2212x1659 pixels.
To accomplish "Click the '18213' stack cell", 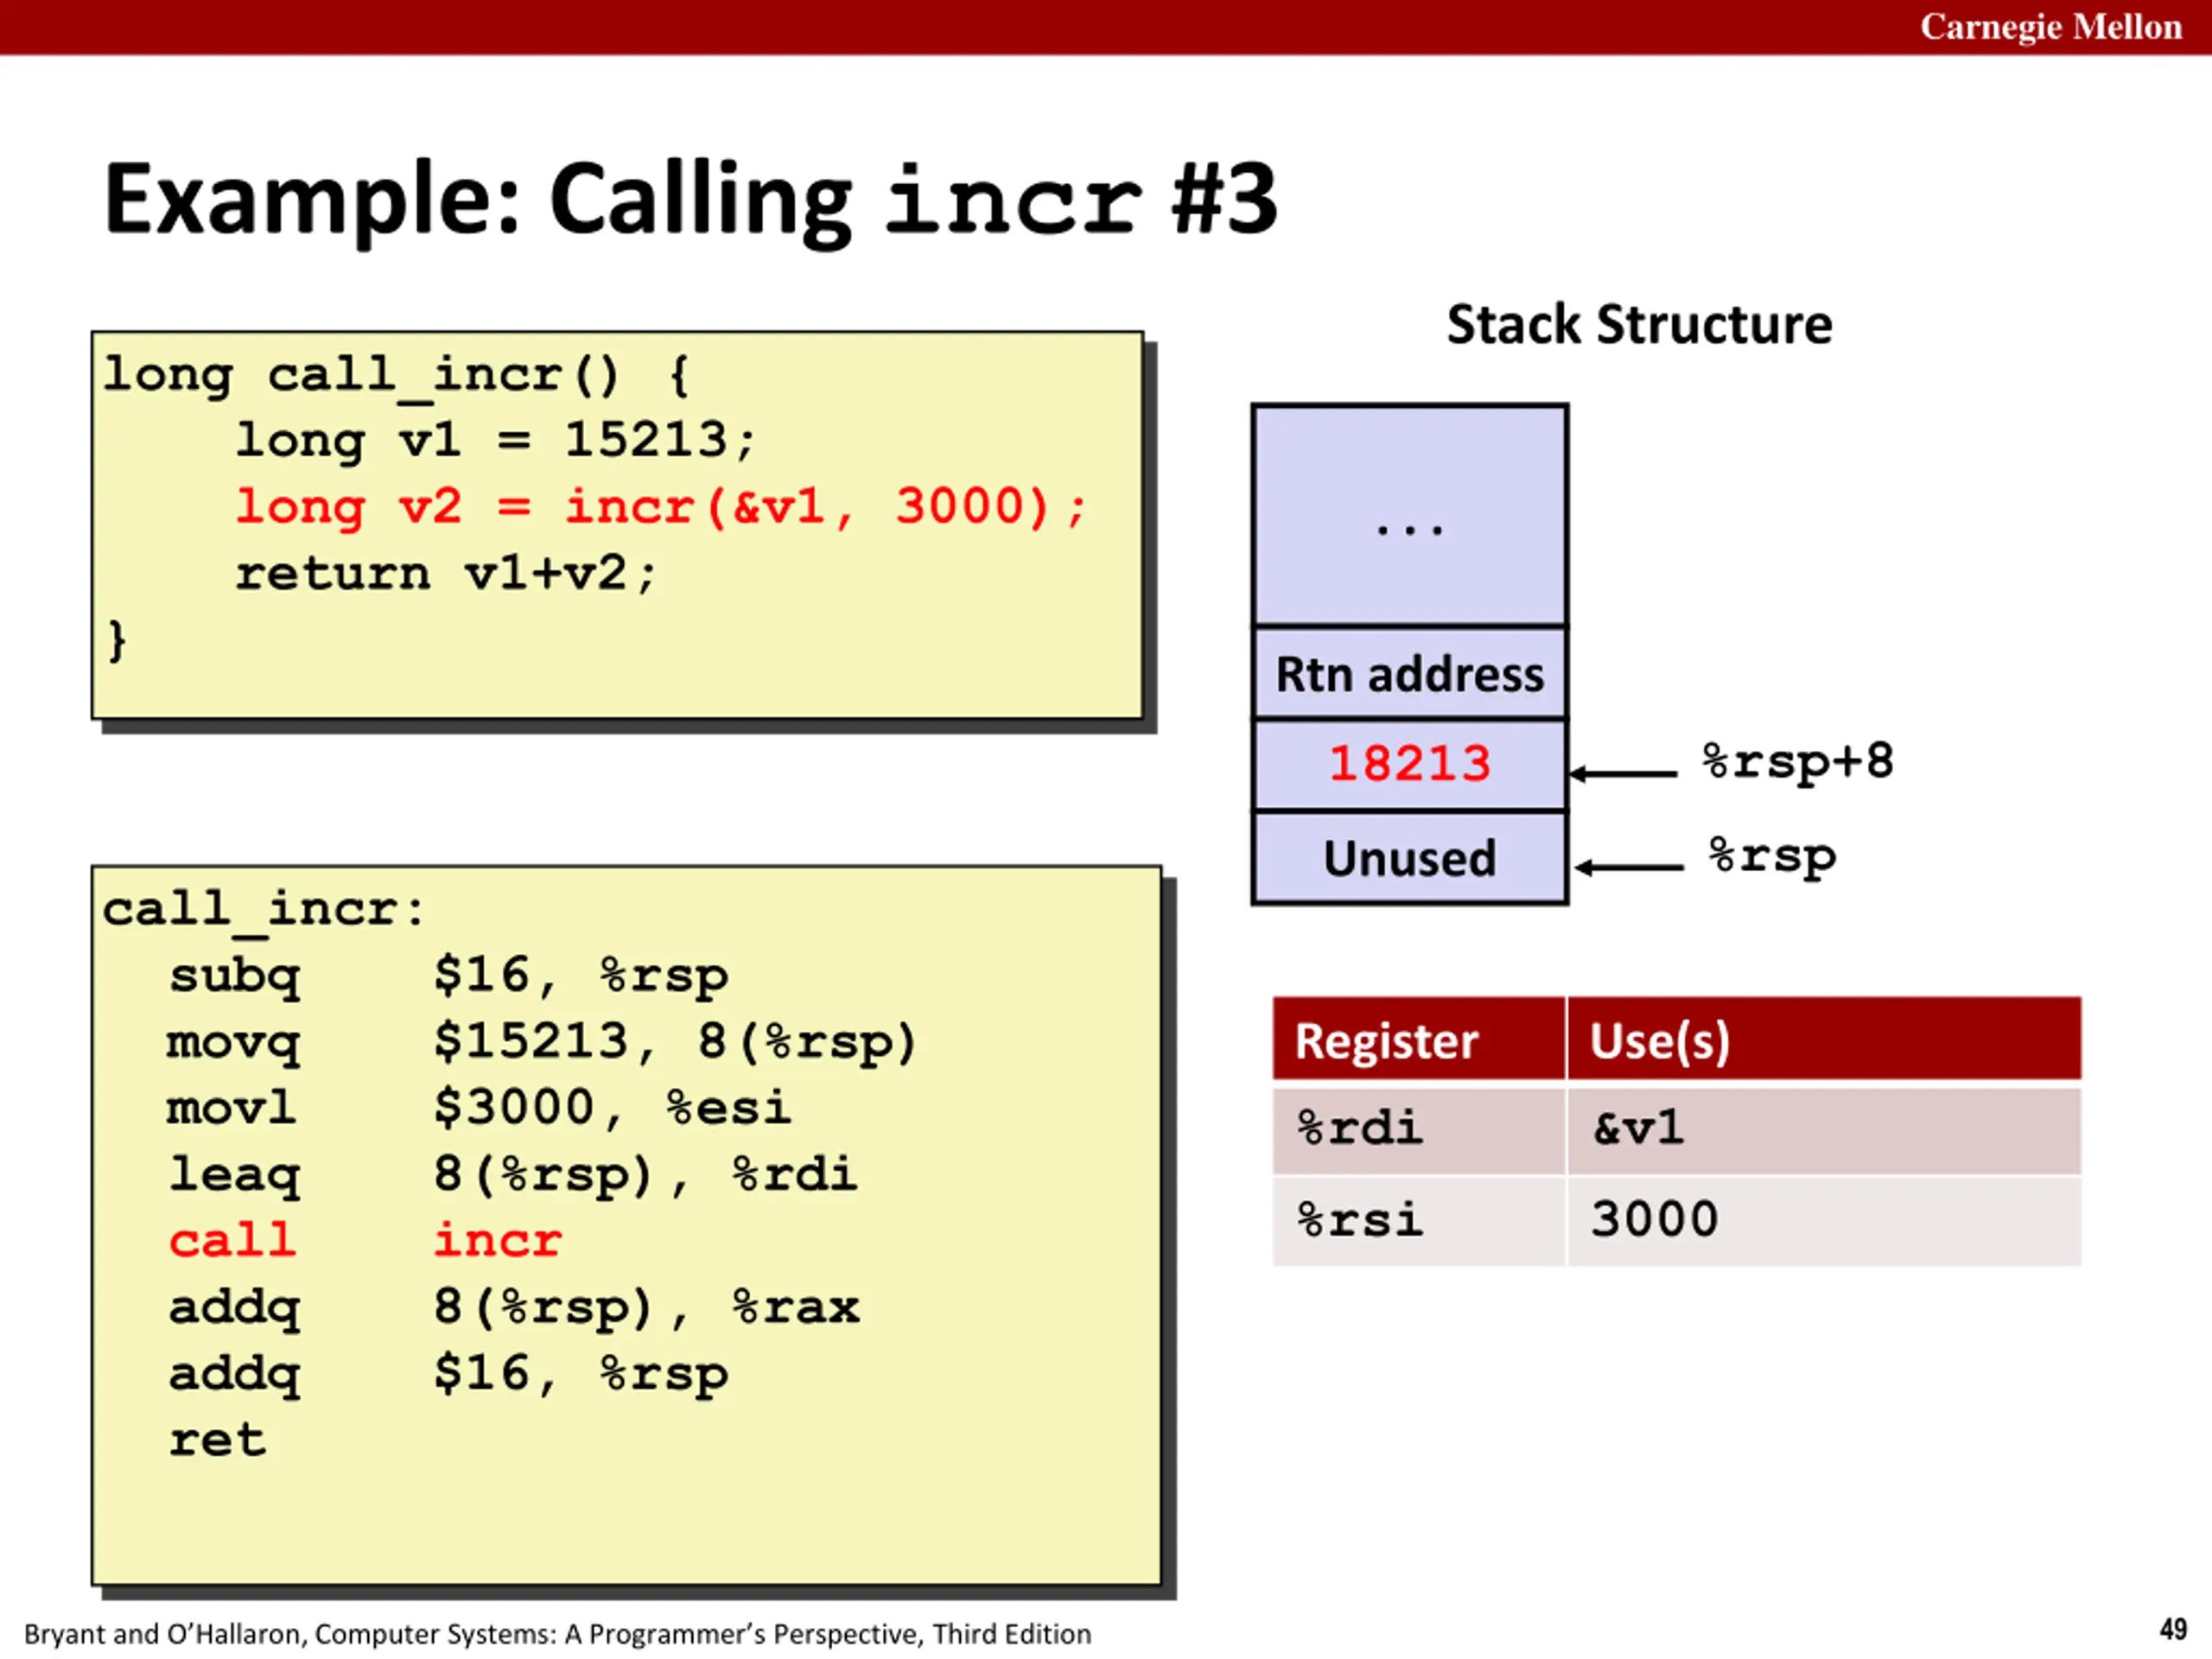I will click(1409, 765).
